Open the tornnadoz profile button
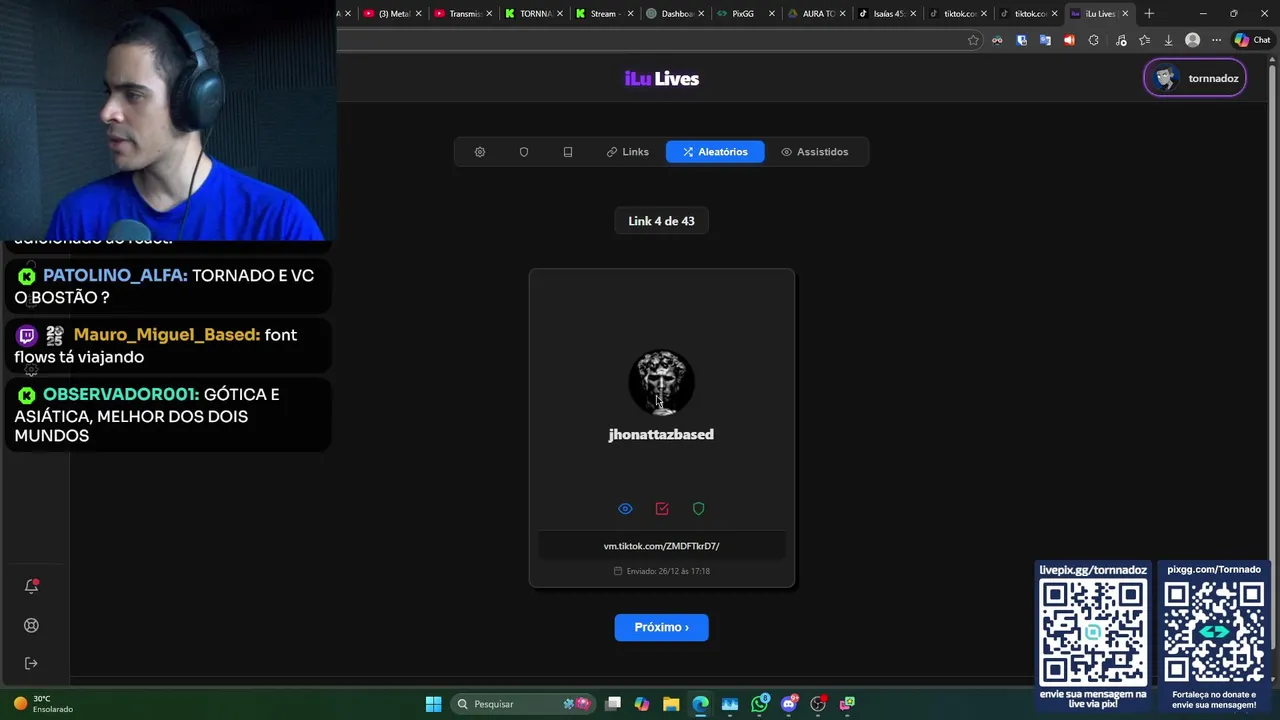Viewport: 1280px width, 720px height. (1195, 78)
